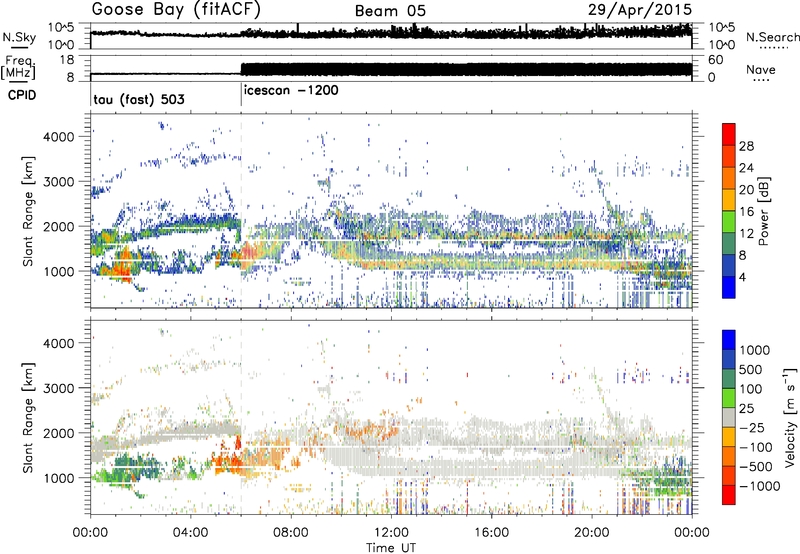
Task: Click the '60' Nave axis tick value
Action: pos(715,60)
